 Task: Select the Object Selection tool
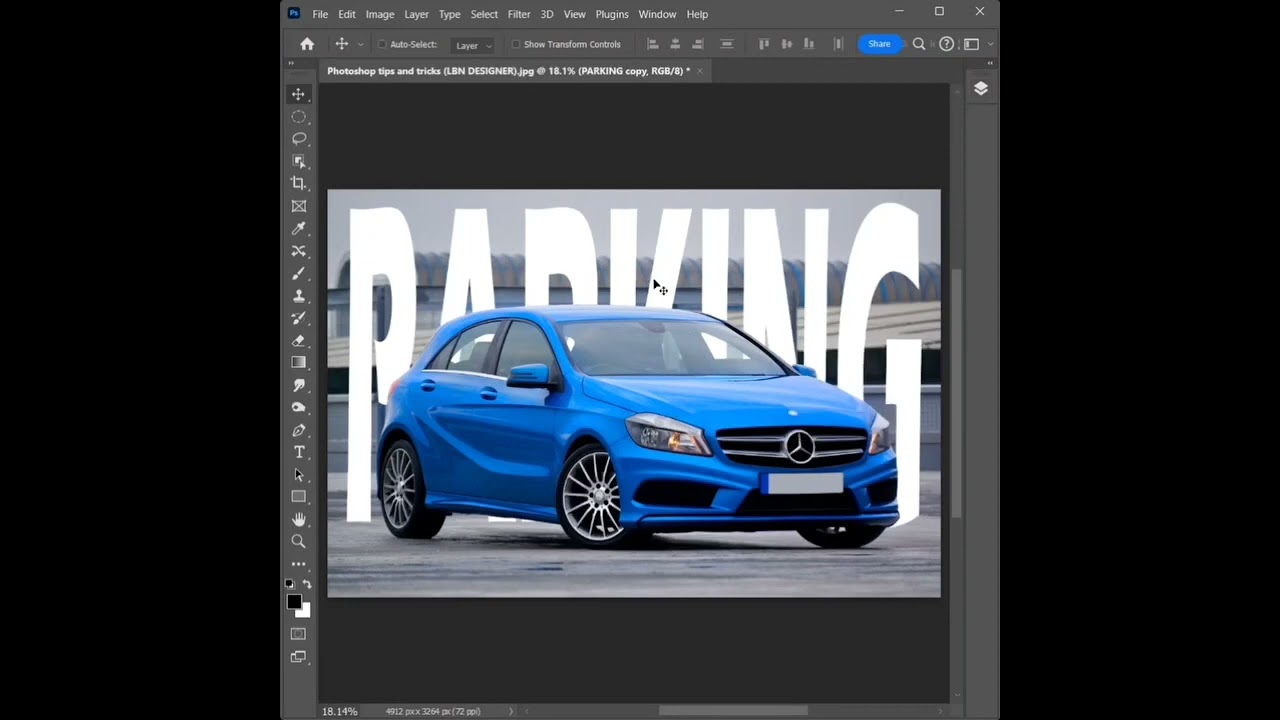298,161
